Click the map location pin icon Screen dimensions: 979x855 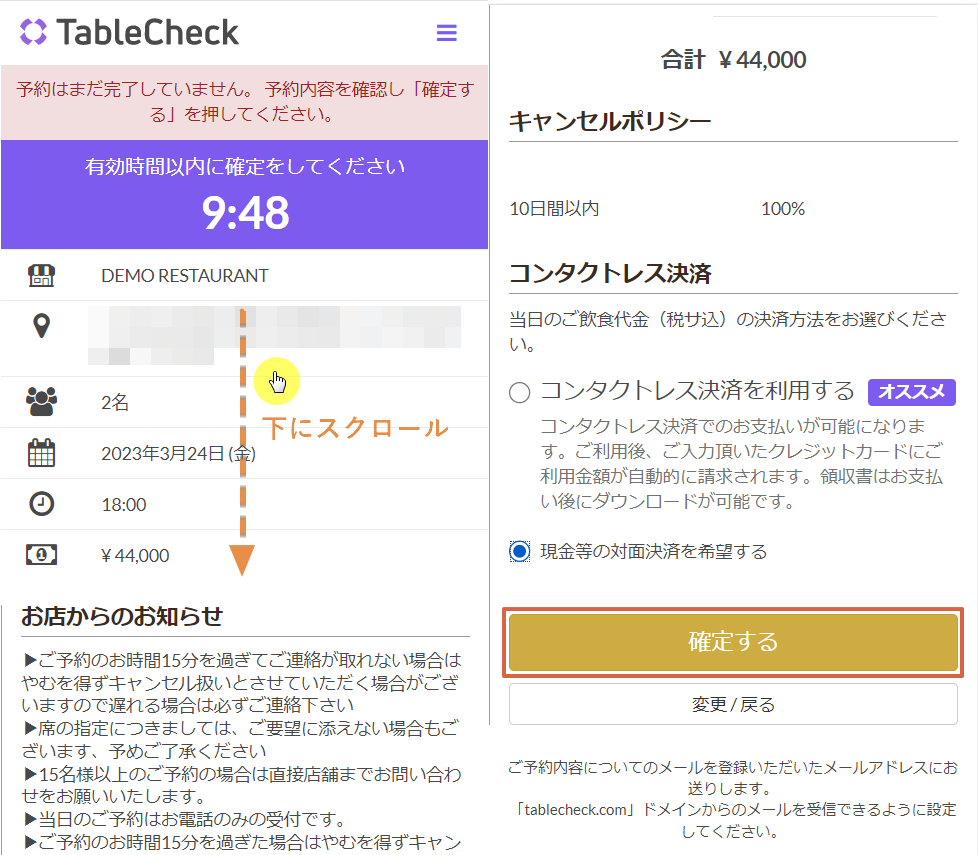click(x=41, y=326)
